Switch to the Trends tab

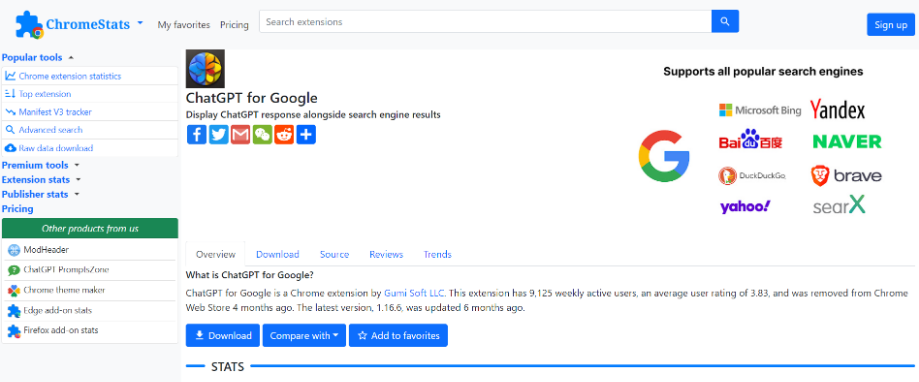pos(437,254)
